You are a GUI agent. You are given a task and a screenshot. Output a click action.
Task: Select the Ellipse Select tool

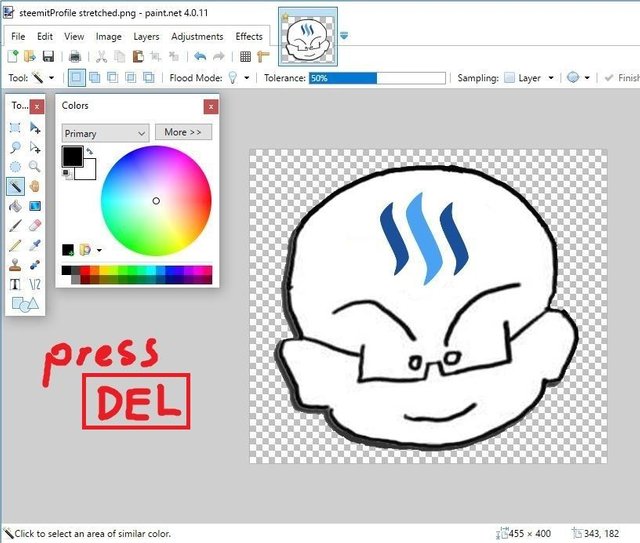pos(15,167)
